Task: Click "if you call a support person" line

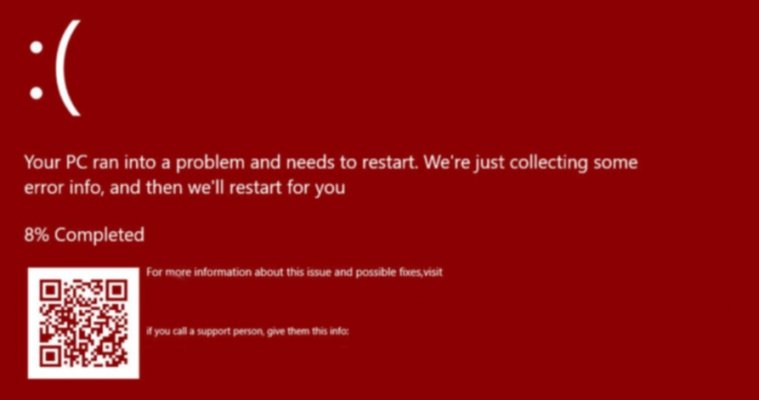Action: [x=205, y=332]
